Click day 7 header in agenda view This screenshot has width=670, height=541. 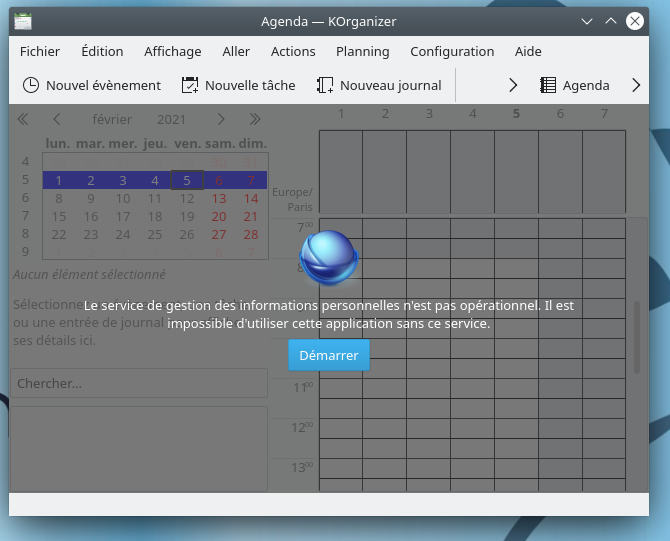click(604, 114)
